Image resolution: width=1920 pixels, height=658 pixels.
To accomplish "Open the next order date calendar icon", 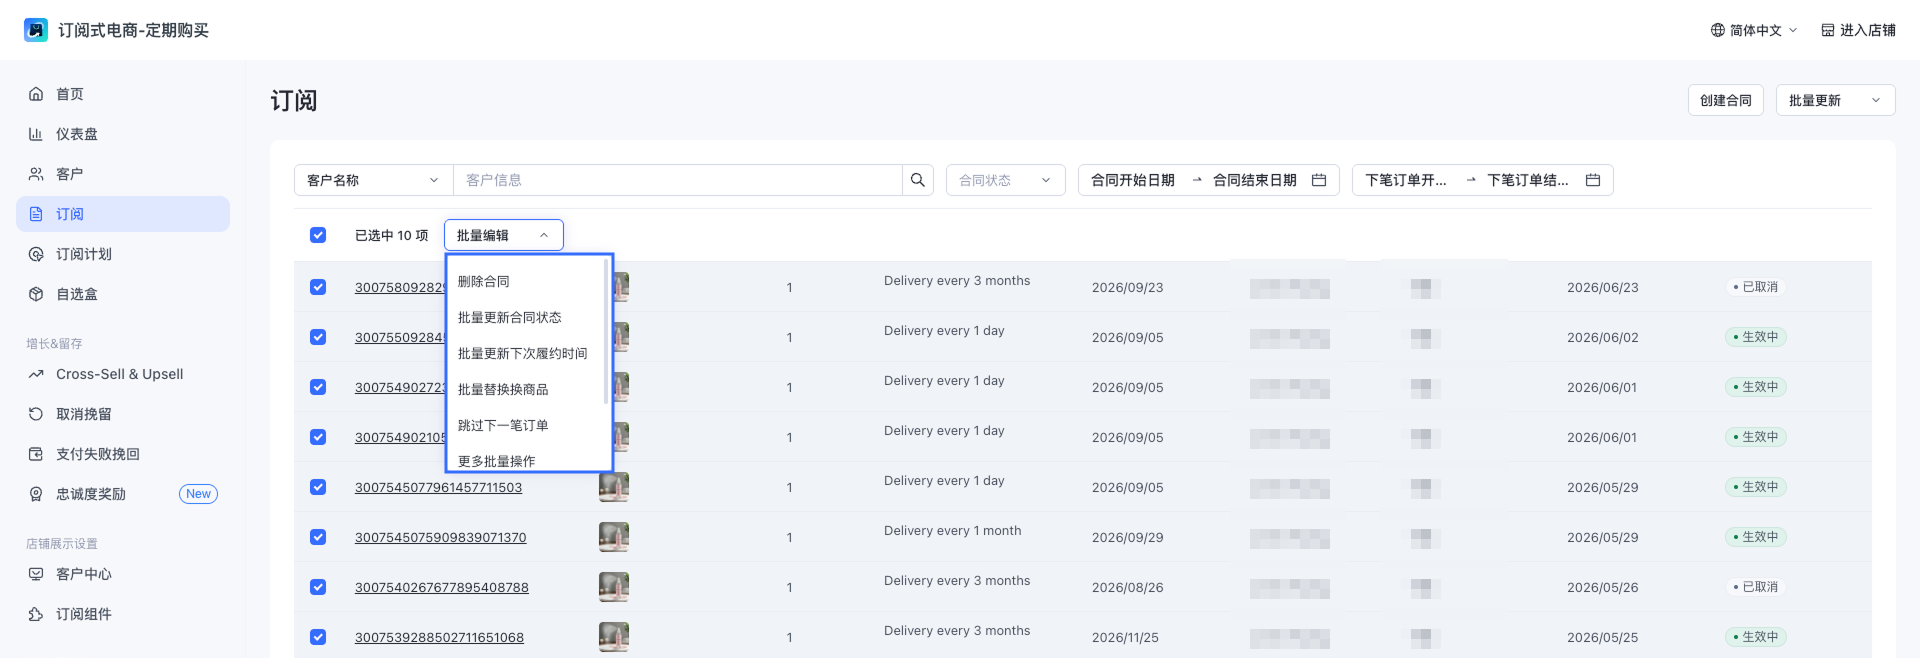I will coord(1593,180).
